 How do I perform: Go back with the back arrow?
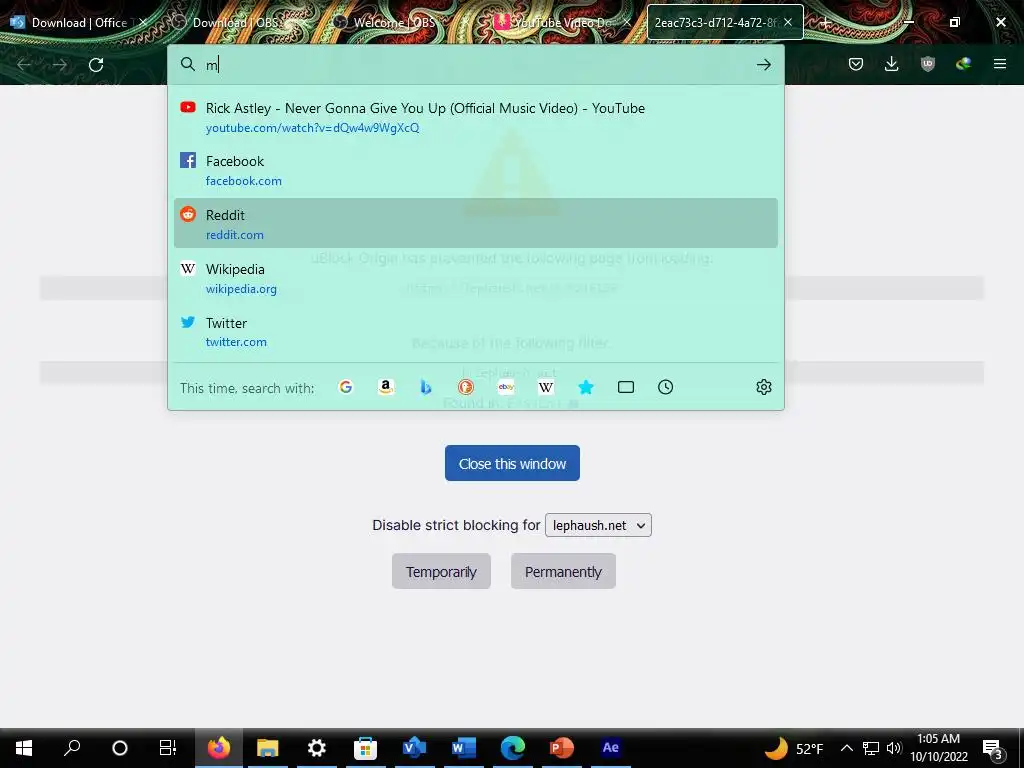coord(24,65)
